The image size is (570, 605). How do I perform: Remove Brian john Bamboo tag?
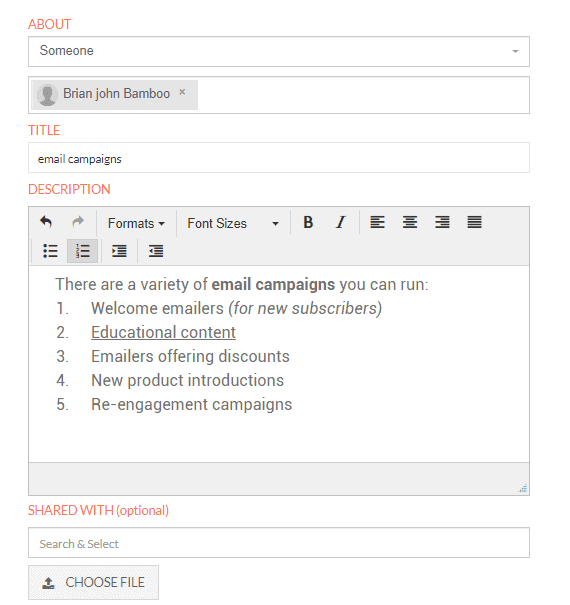pyautogui.click(x=182, y=92)
